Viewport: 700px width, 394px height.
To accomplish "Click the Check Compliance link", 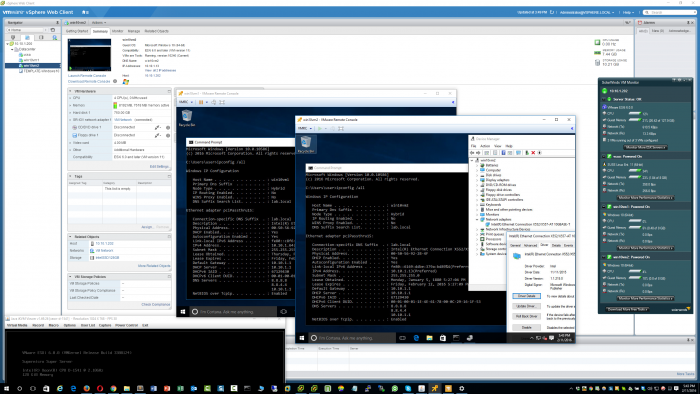I will point(156,304).
